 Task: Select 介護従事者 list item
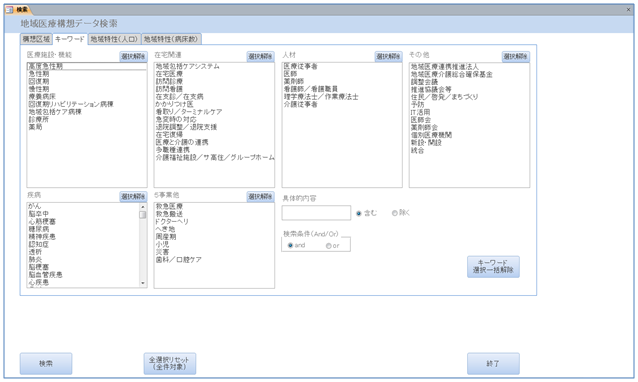[x=342, y=104]
